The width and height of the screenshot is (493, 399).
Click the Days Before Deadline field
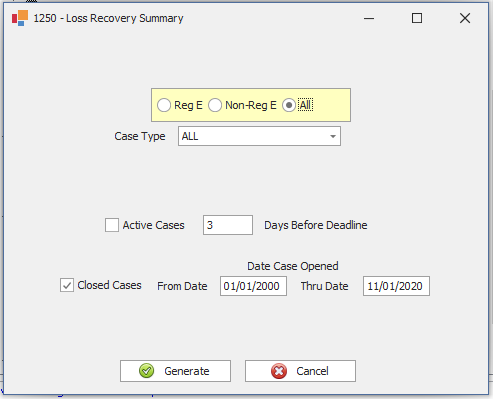coord(228,225)
